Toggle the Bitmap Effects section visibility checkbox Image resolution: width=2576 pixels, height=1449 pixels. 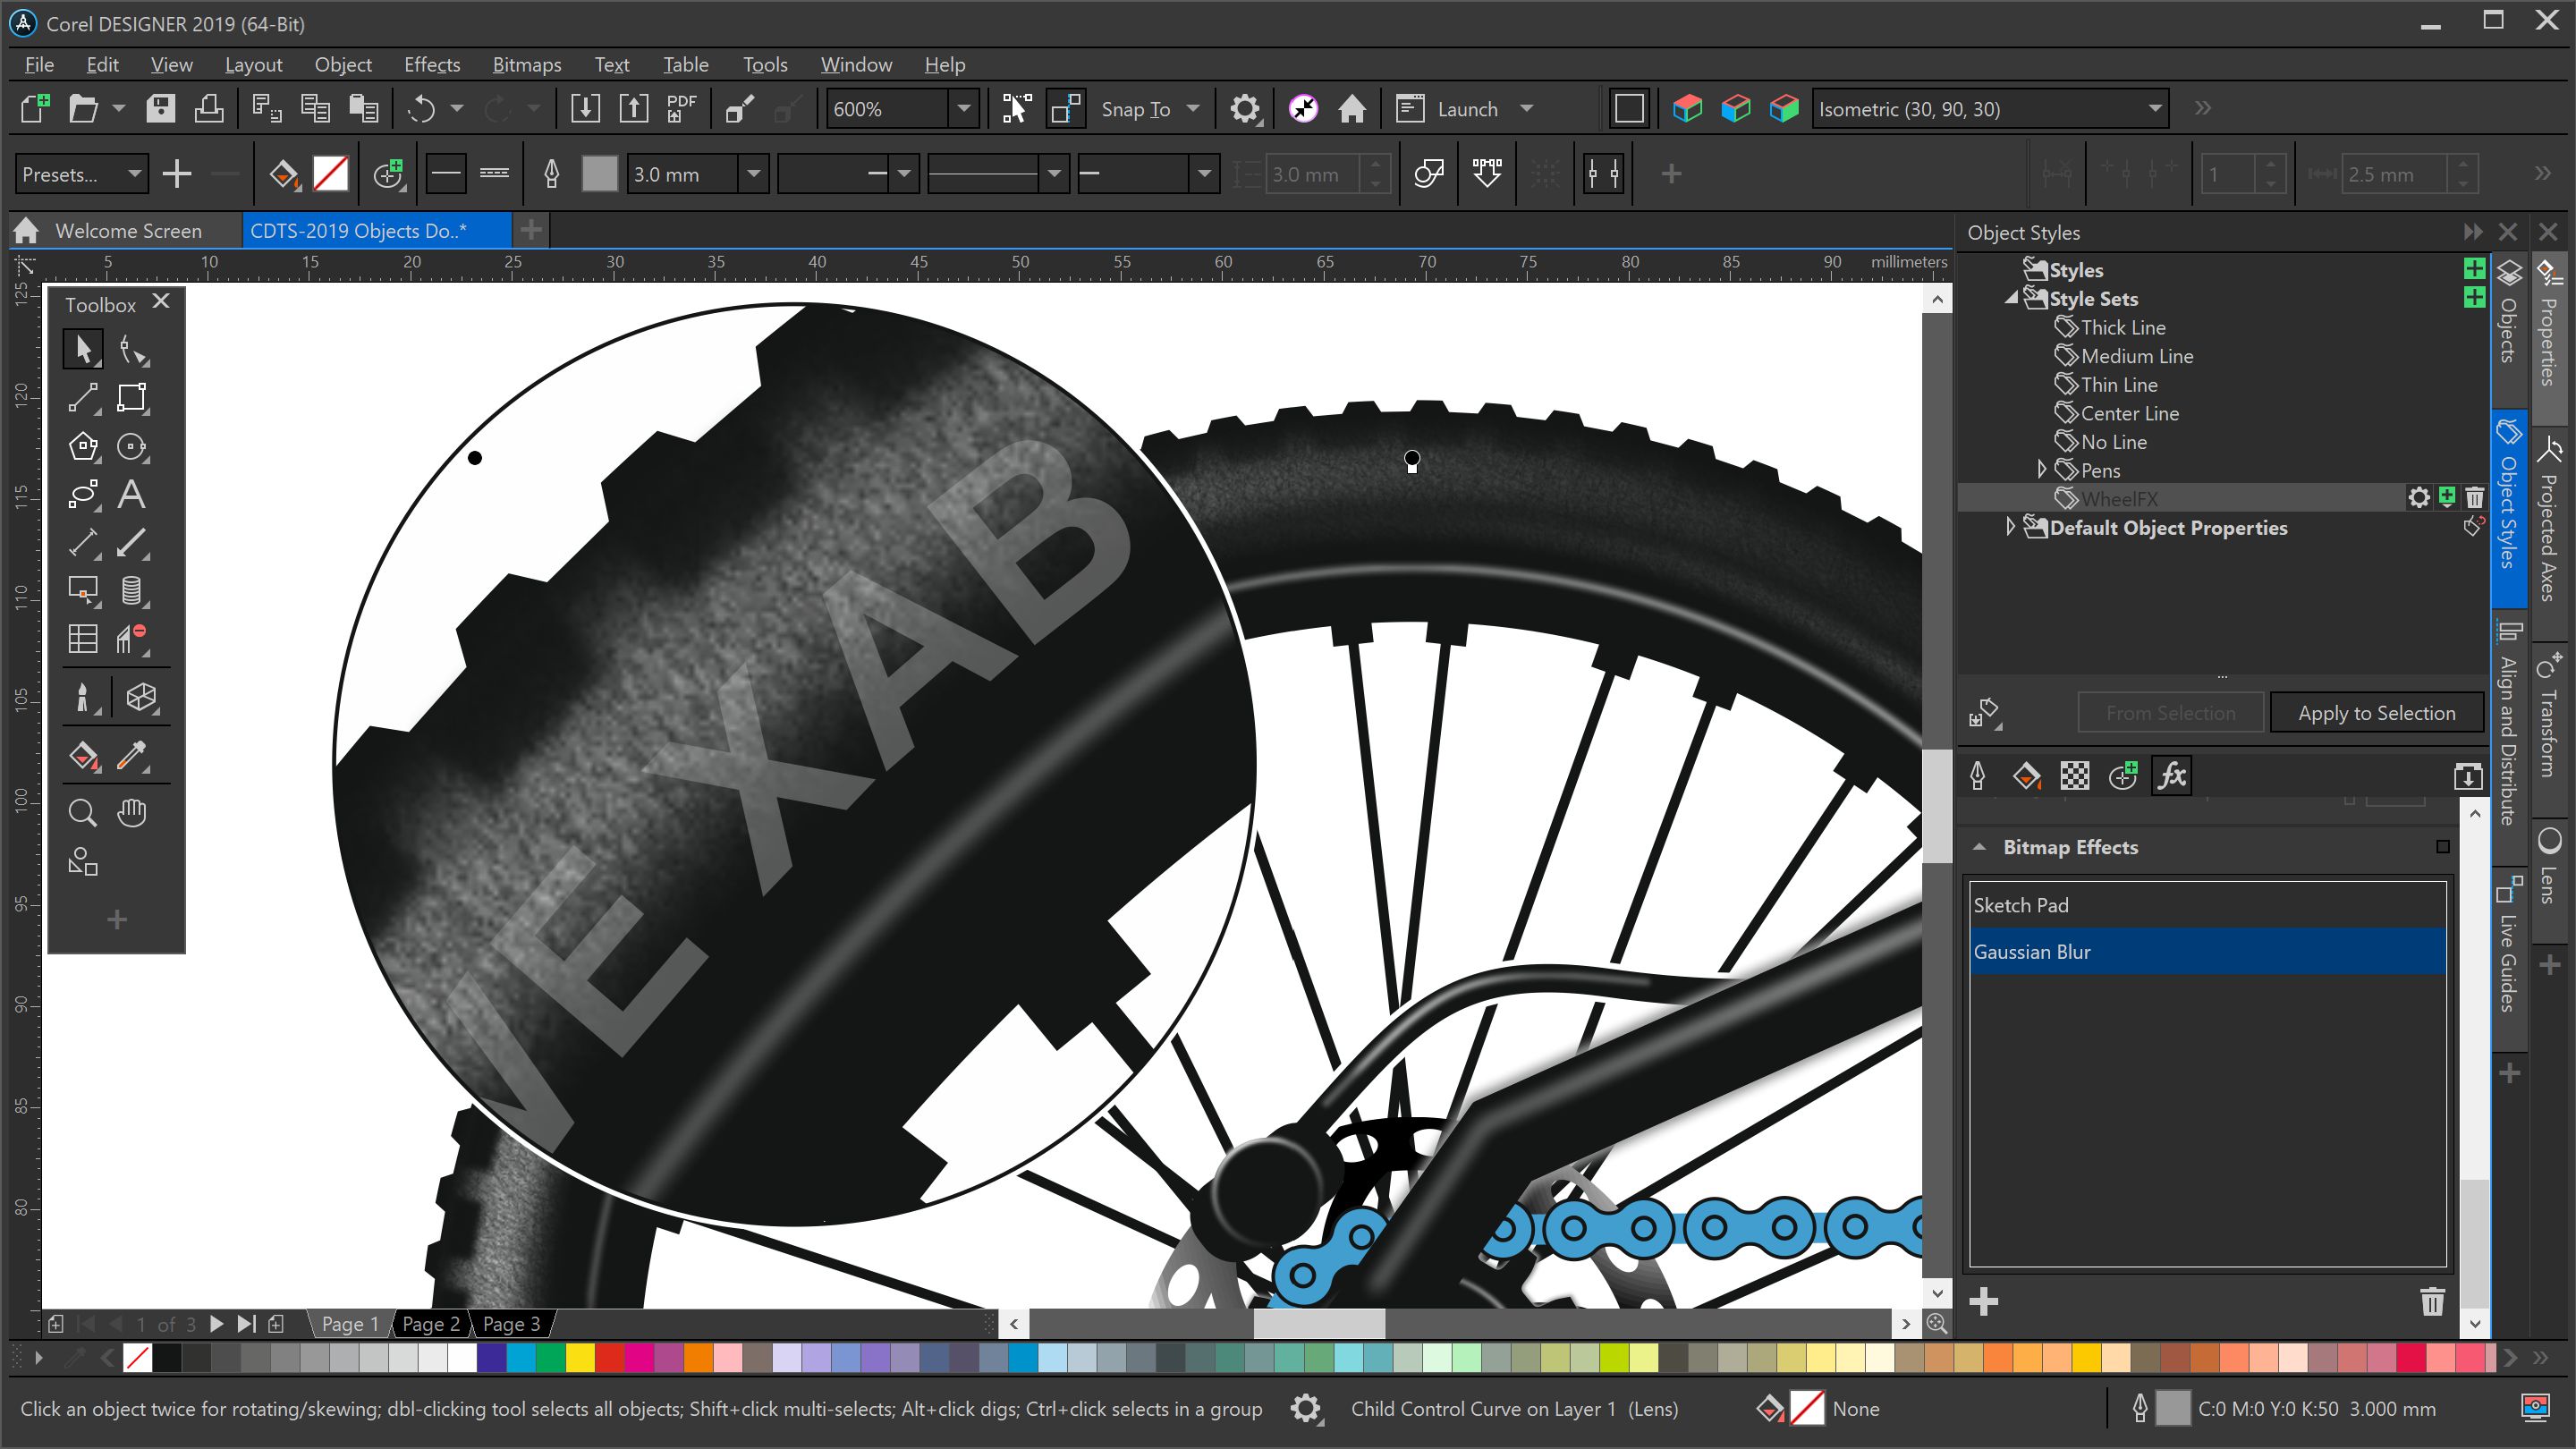point(2443,846)
